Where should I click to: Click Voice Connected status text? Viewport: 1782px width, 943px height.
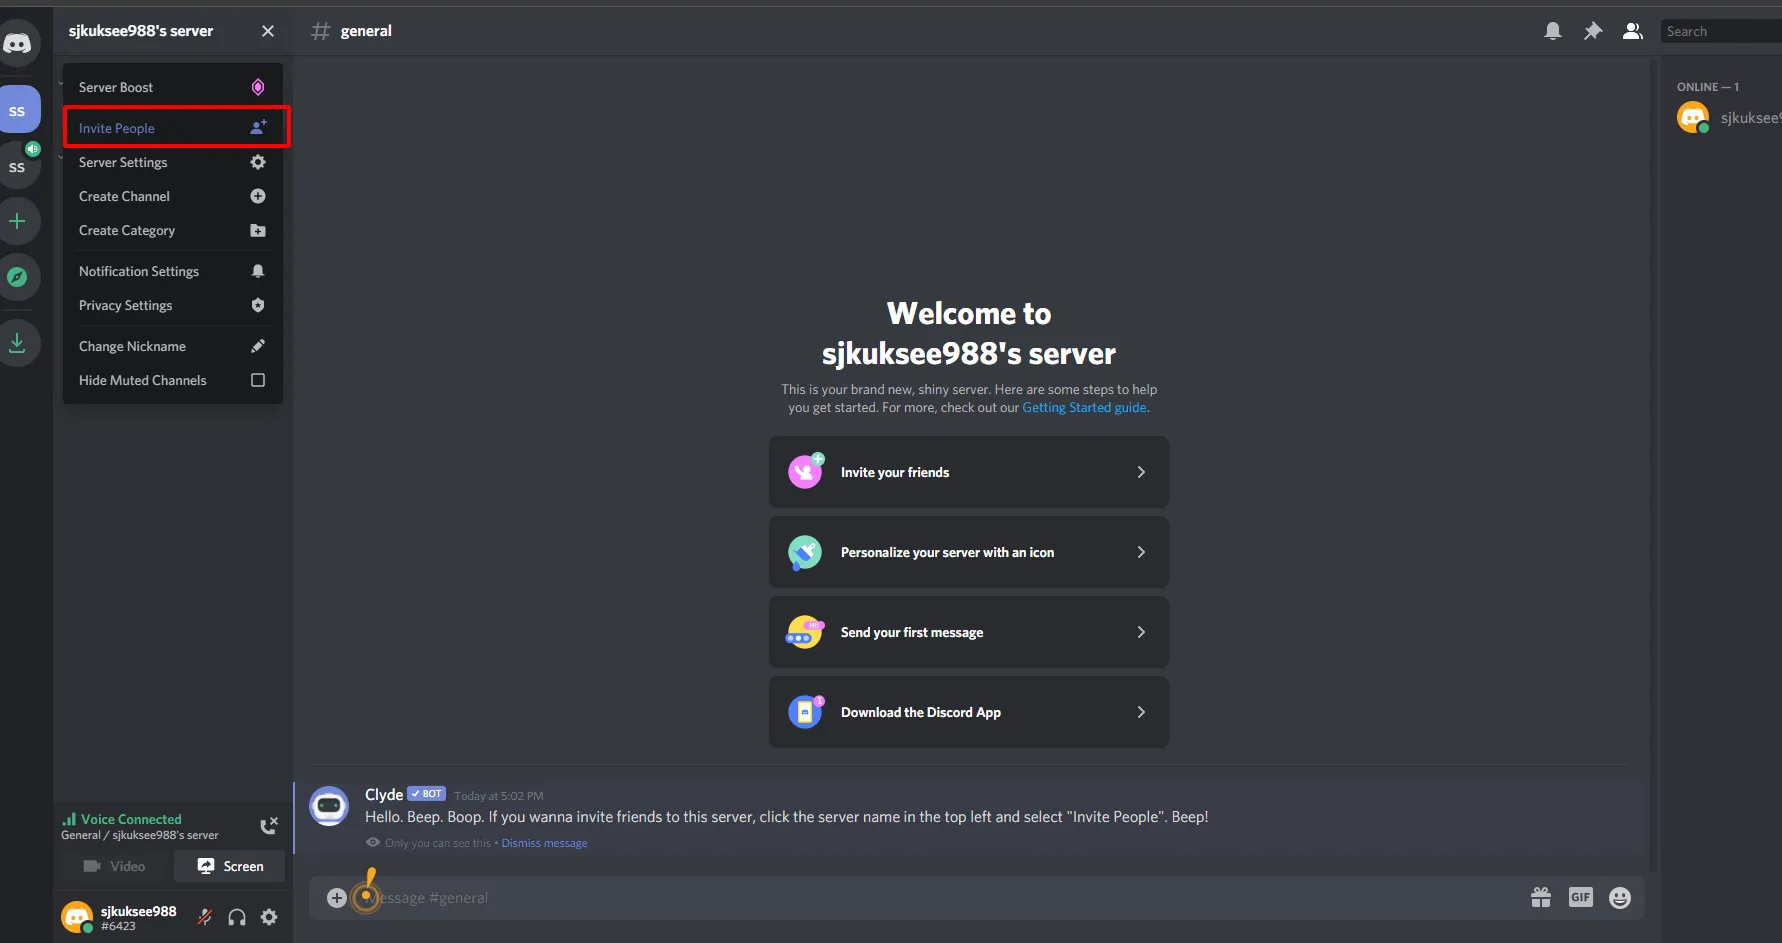pyautogui.click(x=131, y=819)
